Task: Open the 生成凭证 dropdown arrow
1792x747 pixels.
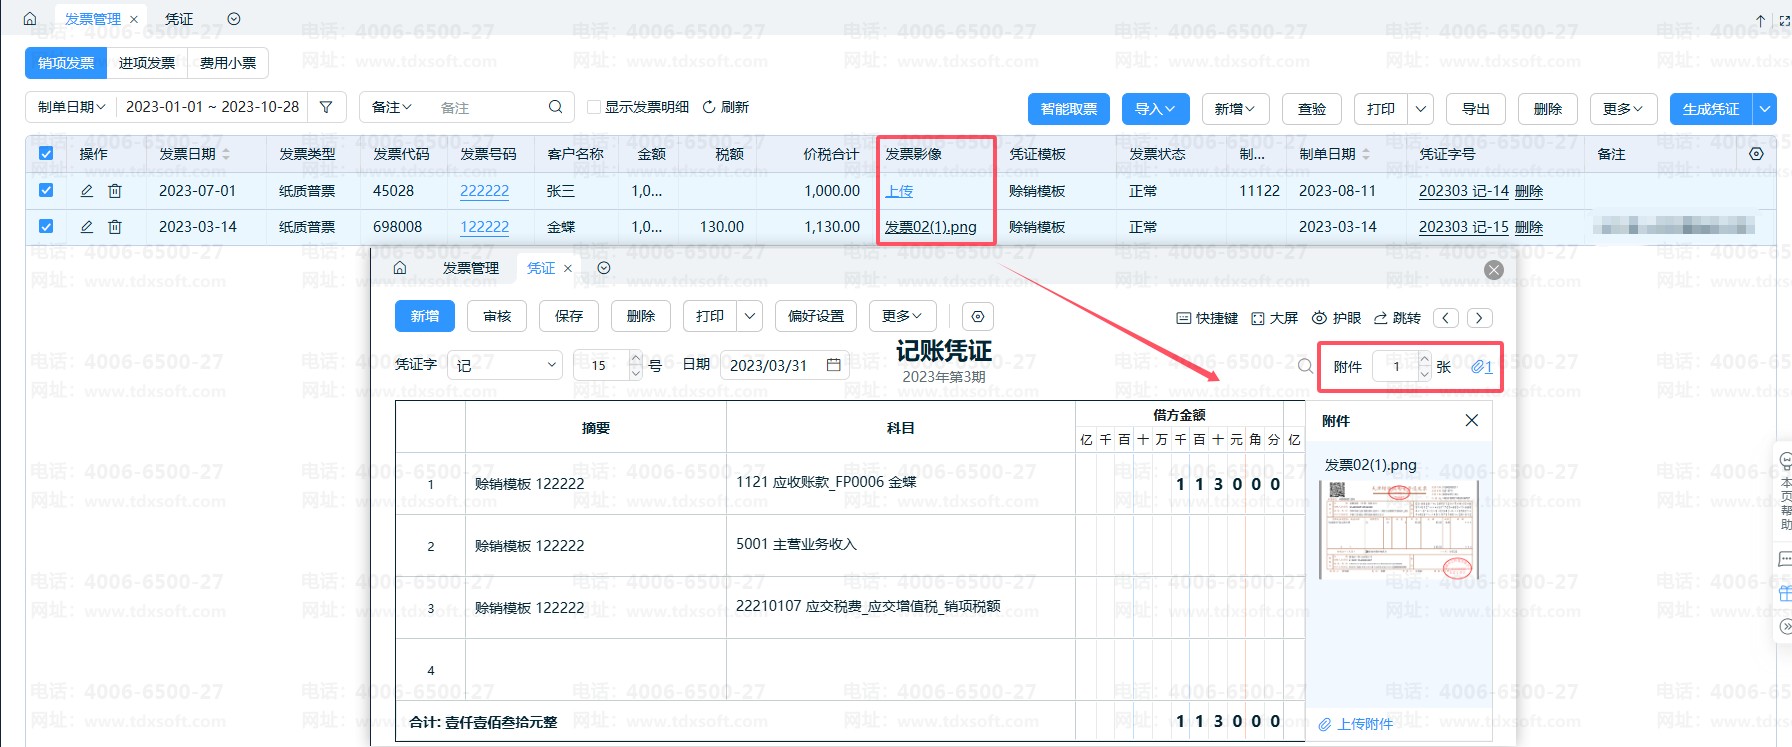Action: (x=1765, y=109)
